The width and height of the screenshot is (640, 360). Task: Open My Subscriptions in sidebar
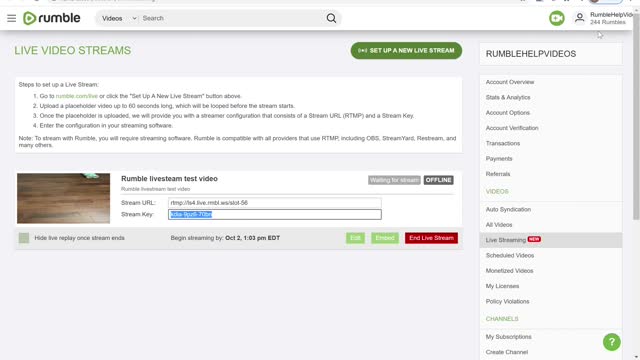point(509,337)
